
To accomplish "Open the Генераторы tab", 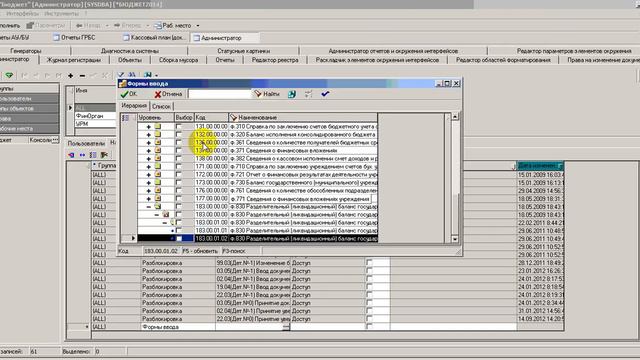I will (26, 51).
